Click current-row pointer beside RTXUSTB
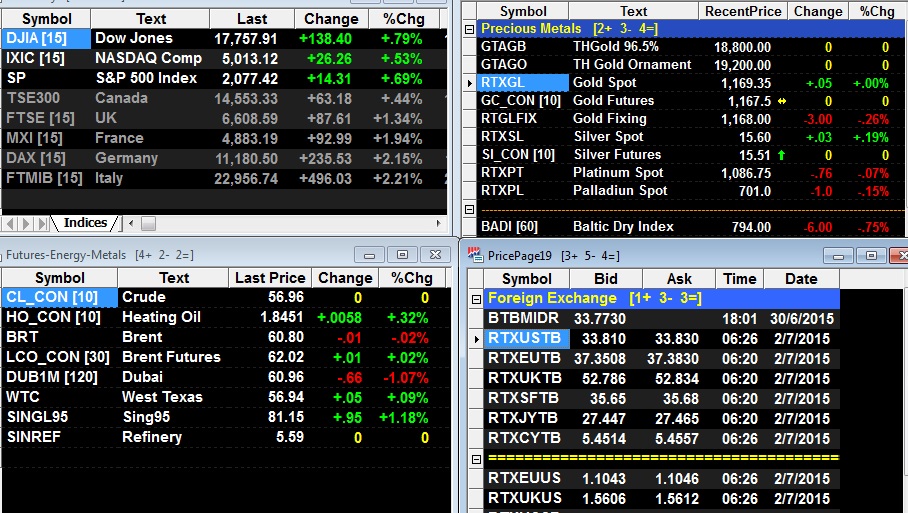The height and width of the screenshot is (513, 908). click(477, 339)
